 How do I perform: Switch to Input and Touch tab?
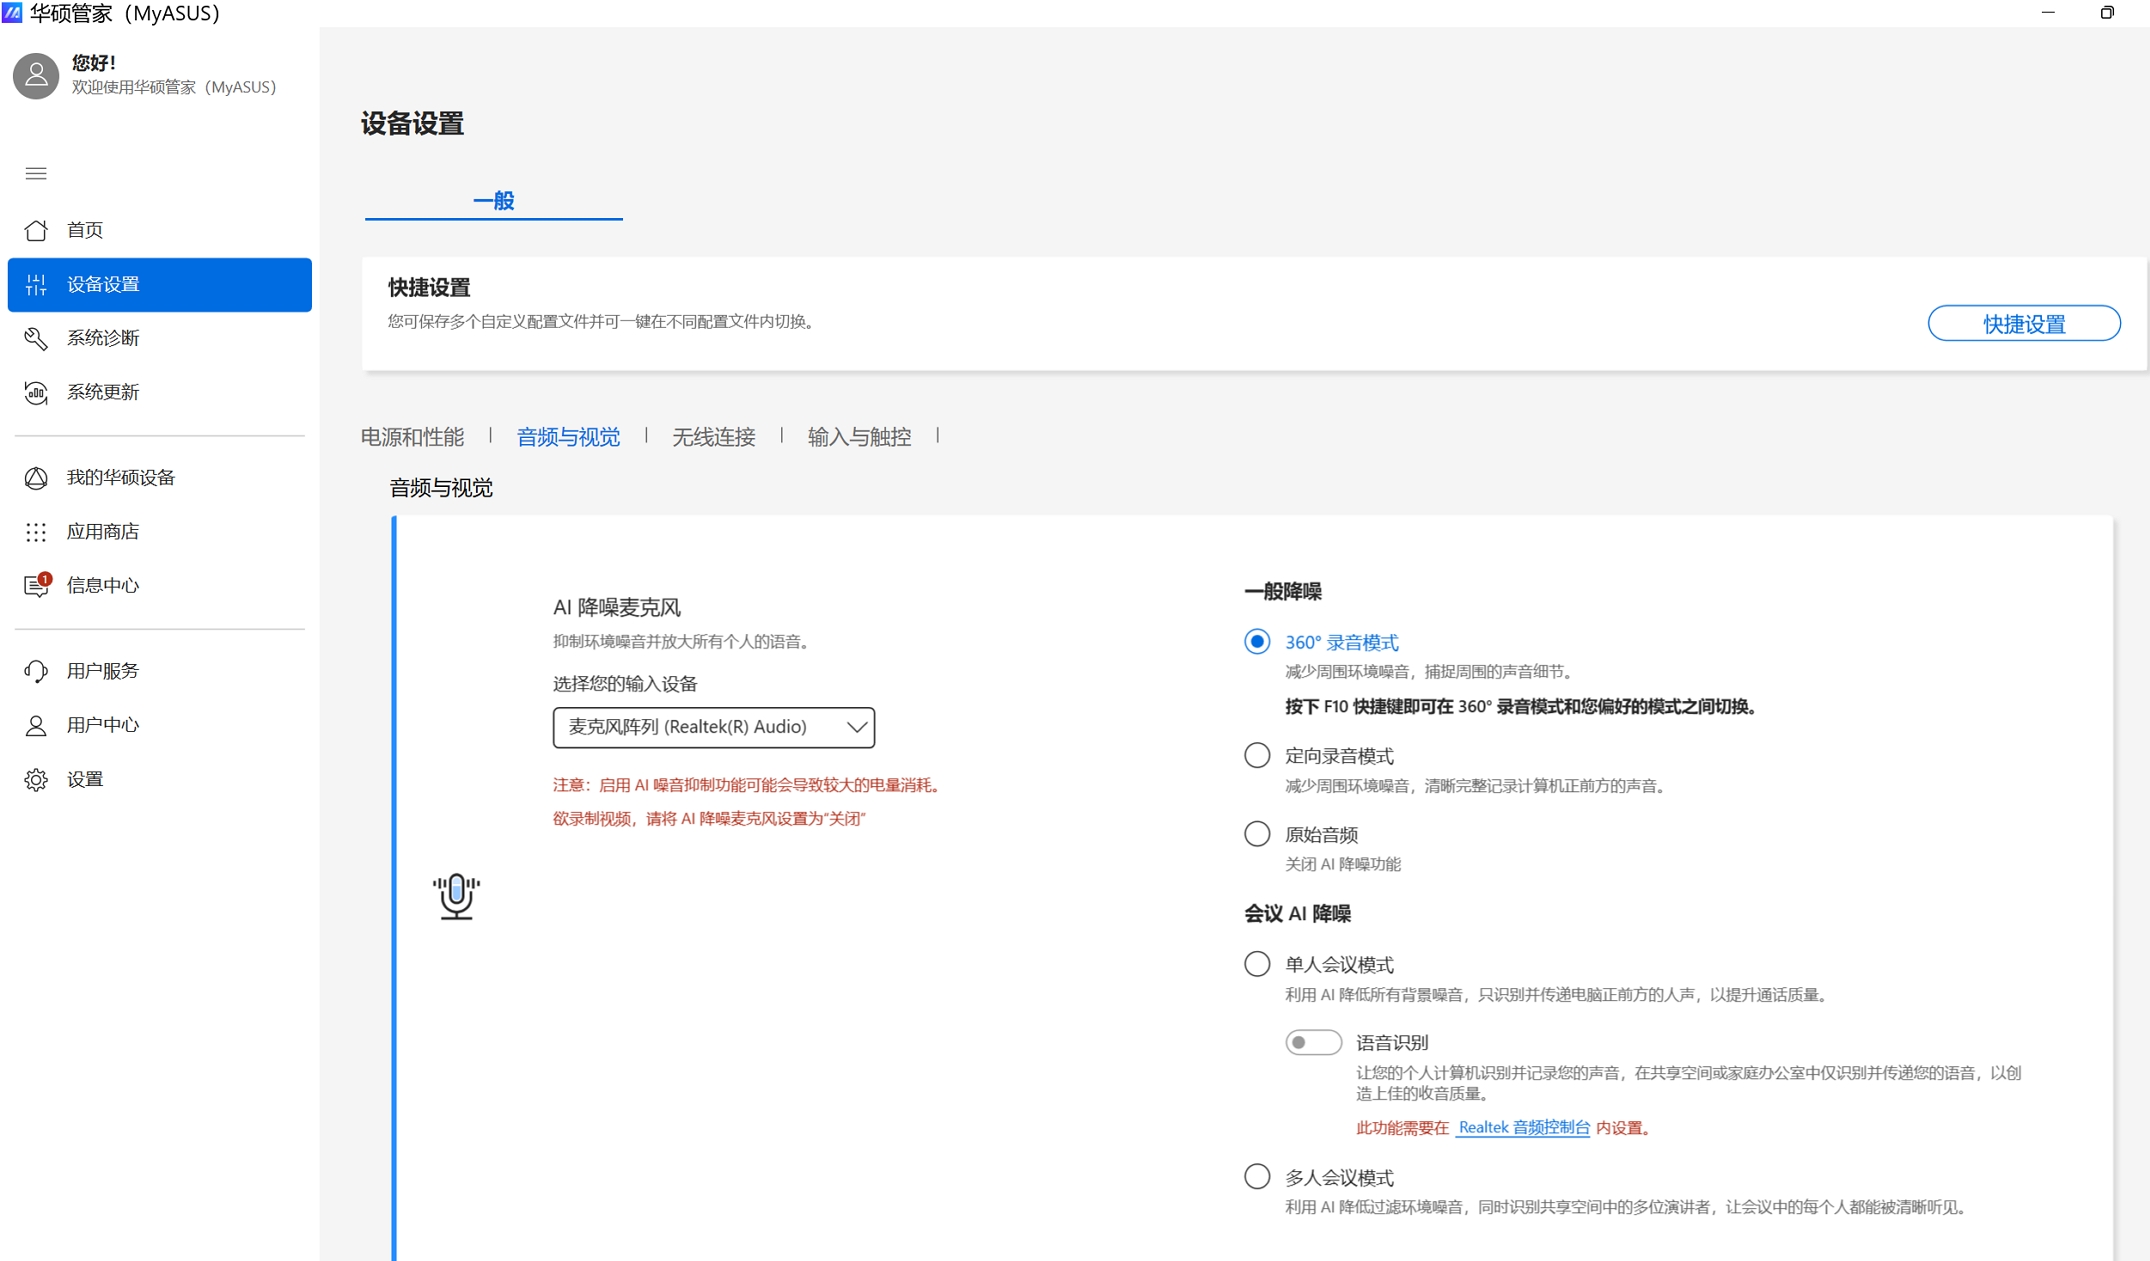tap(859, 437)
